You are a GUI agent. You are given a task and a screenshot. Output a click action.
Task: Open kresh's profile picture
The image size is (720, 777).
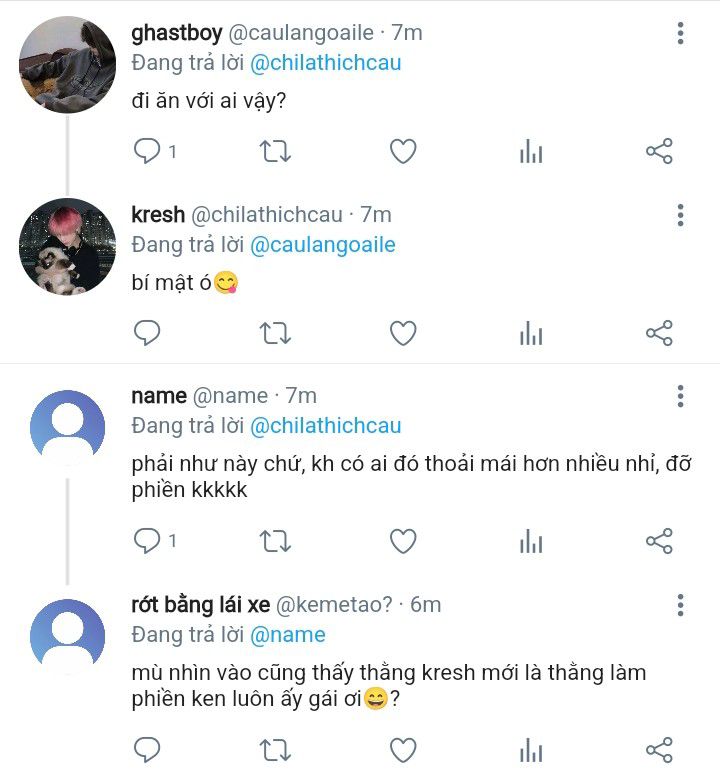click(x=68, y=247)
